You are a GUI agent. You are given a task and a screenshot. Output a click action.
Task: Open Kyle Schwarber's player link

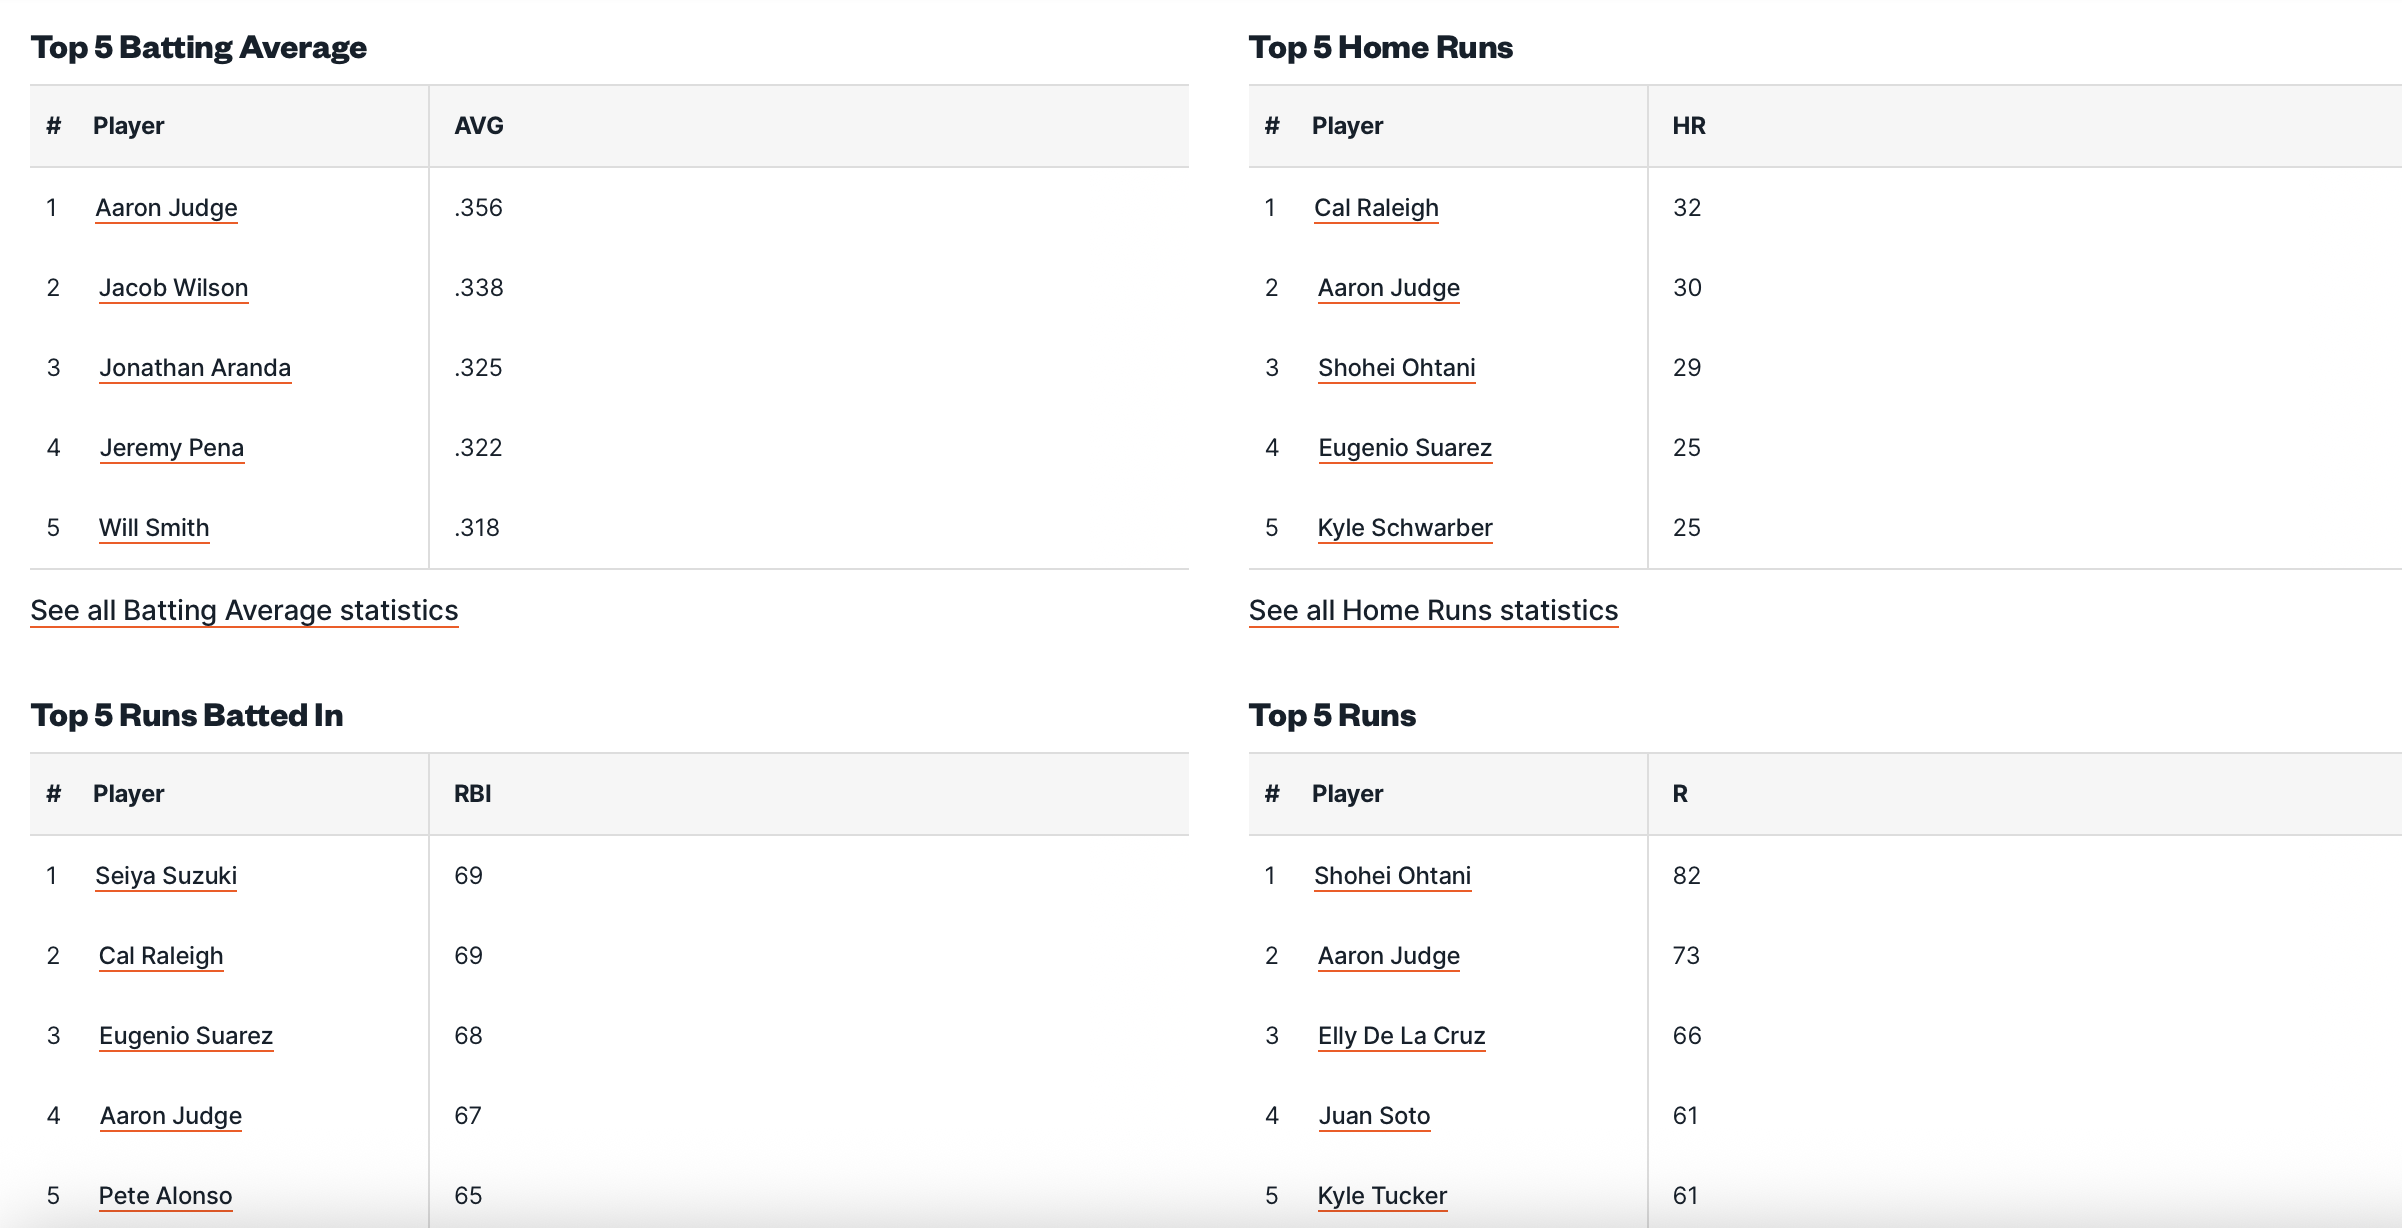[1404, 528]
